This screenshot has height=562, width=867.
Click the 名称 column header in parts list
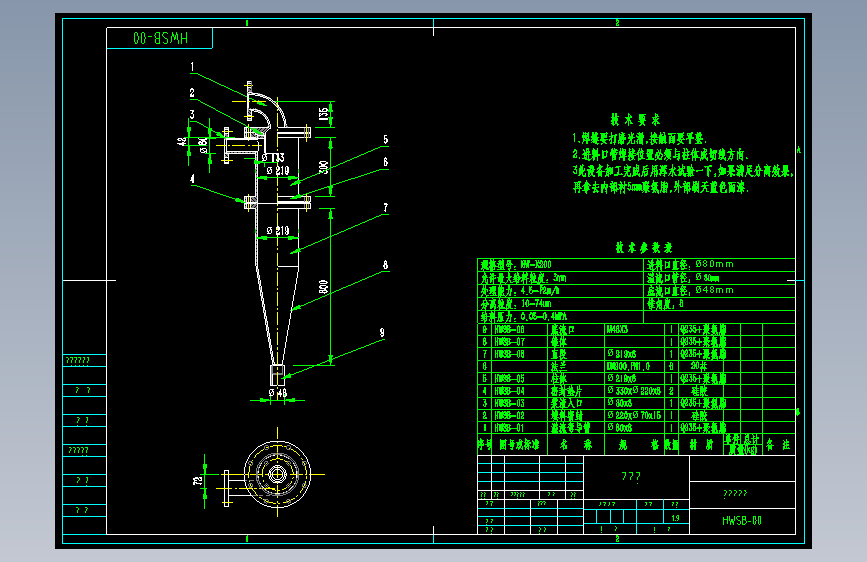click(576, 445)
